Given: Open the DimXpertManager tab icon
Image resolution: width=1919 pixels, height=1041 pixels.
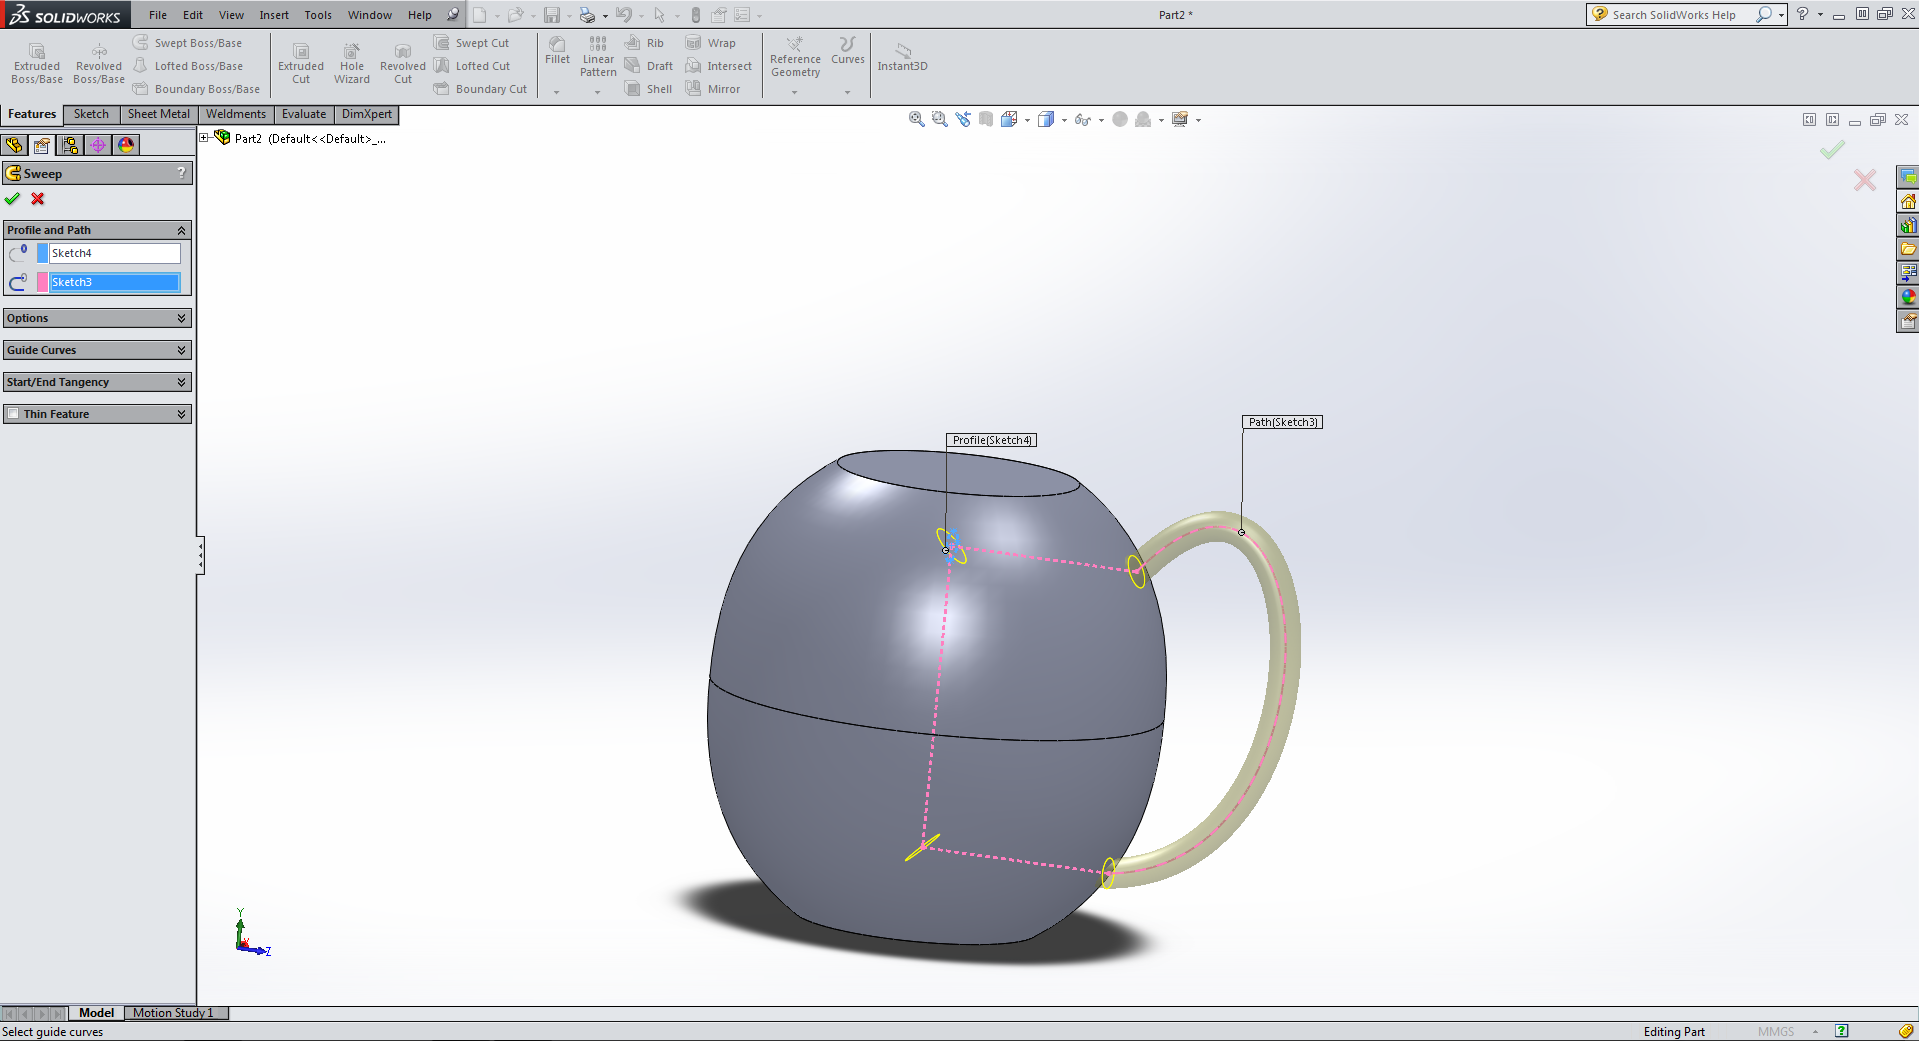Looking at the screenshot, I should point(98,145).
